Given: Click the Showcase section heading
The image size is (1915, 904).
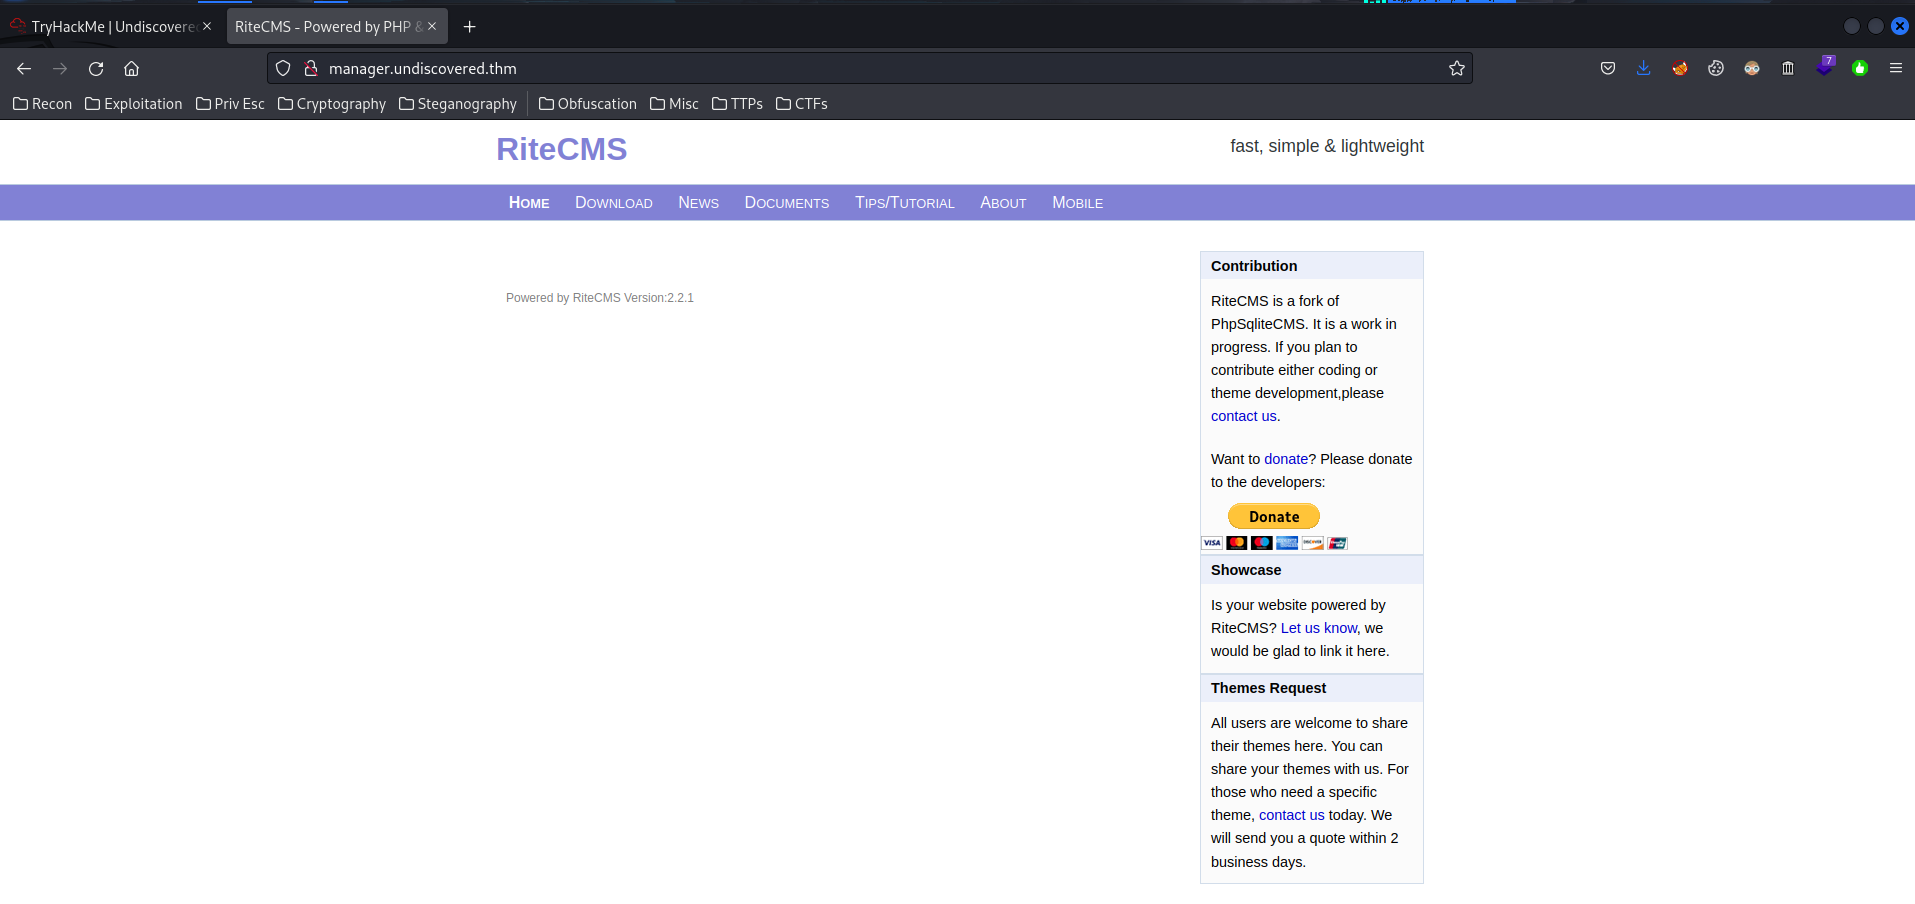Looking at the screenshot, I should click(1246, 570).
